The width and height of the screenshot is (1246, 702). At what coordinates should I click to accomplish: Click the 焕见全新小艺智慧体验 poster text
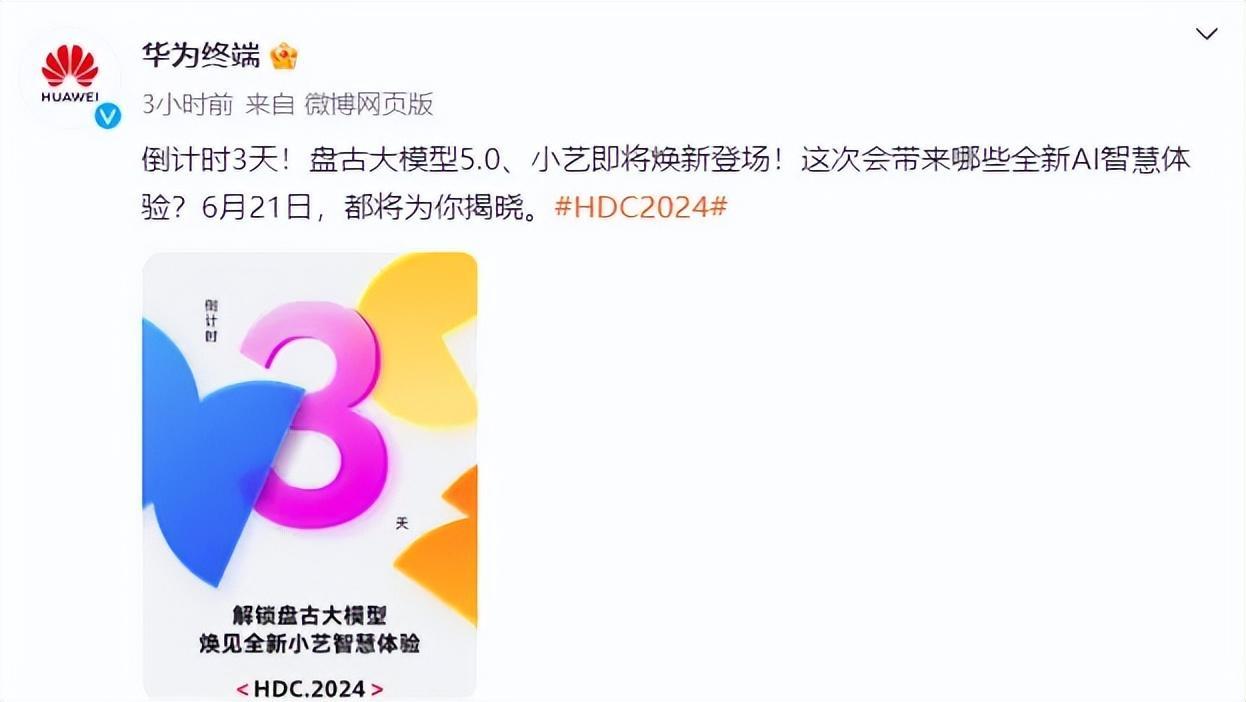click(x=308, y=643)
